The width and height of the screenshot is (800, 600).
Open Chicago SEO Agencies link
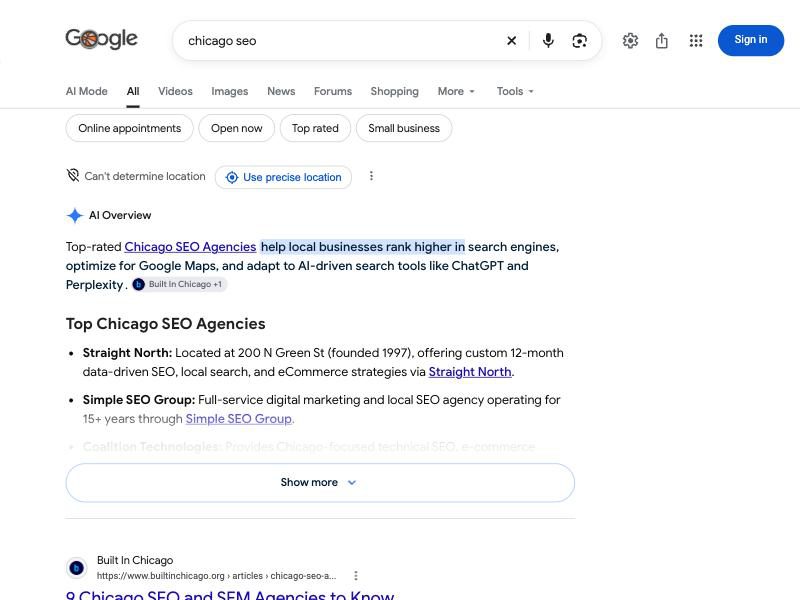pos(190,247)
